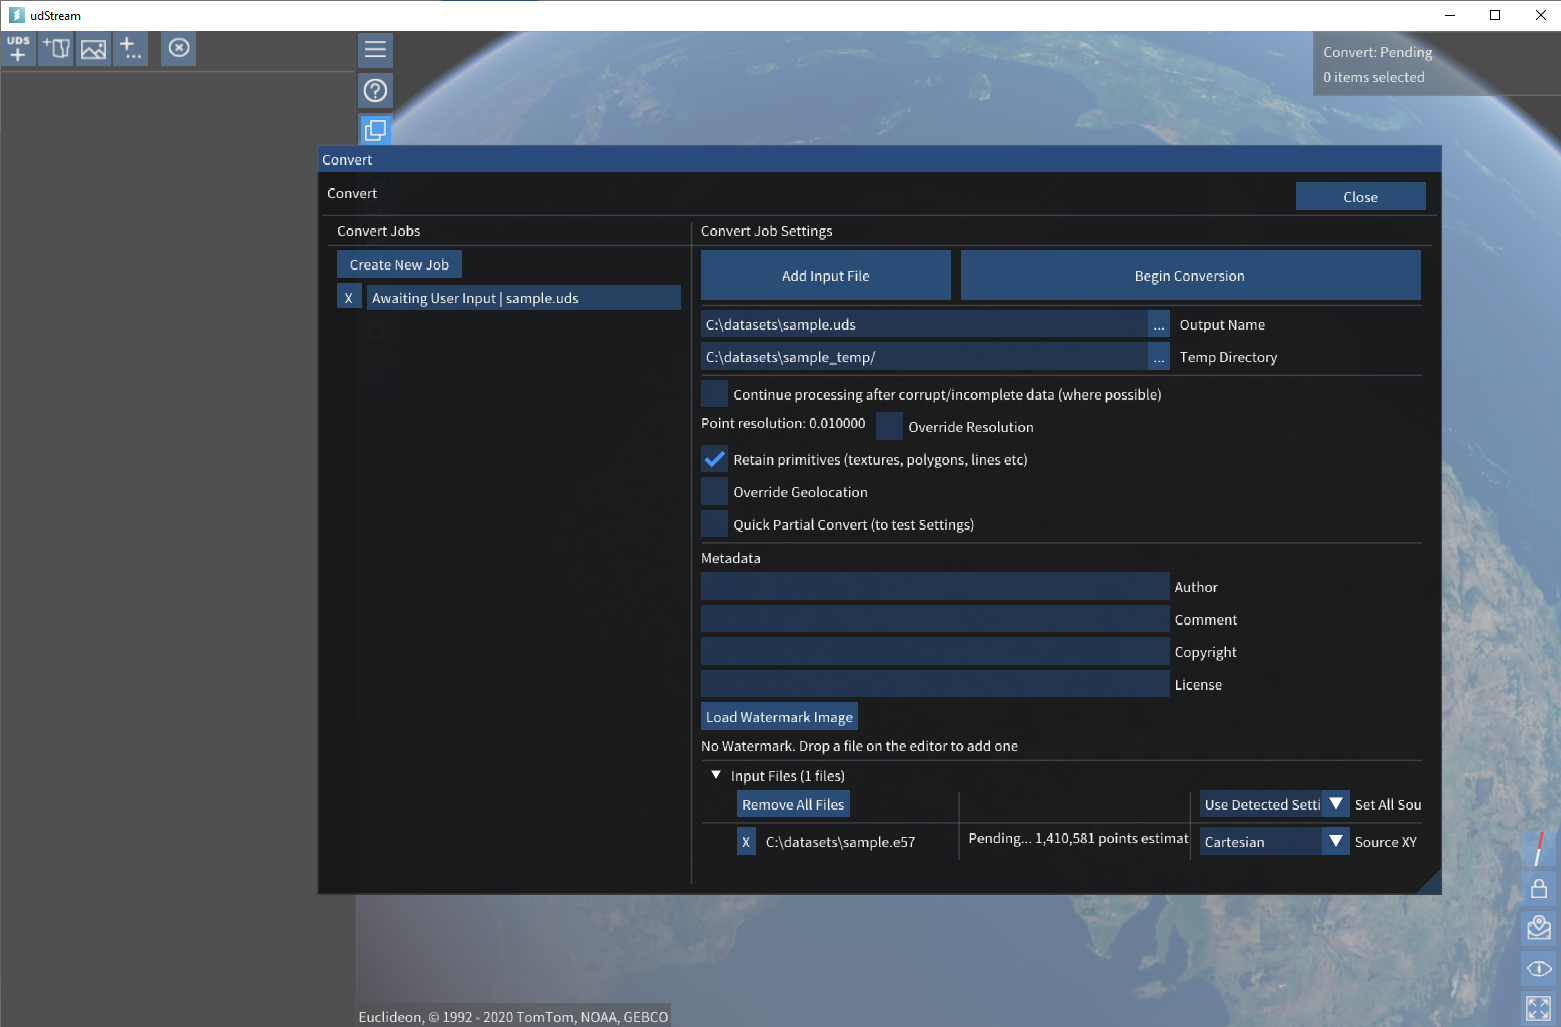
Task: Click the Convert window toggle icon
Action: (x=376, y=130)
